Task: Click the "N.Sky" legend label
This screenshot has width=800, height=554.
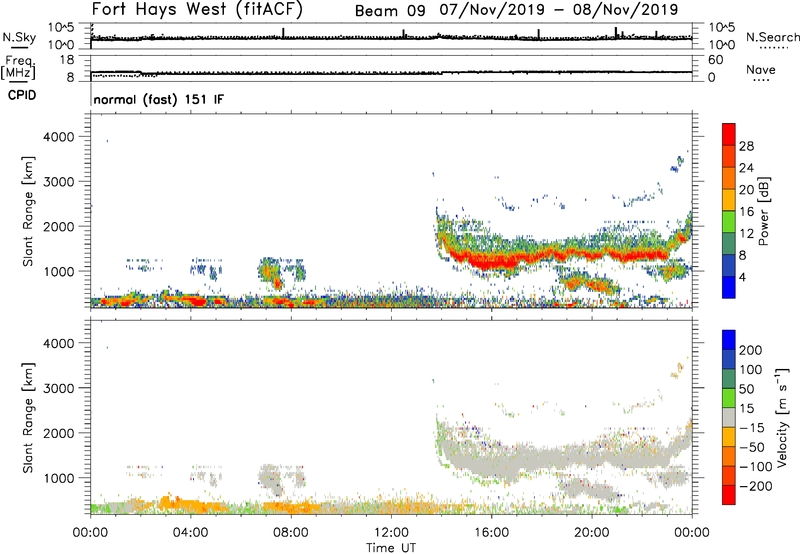Action: [19, 38]
